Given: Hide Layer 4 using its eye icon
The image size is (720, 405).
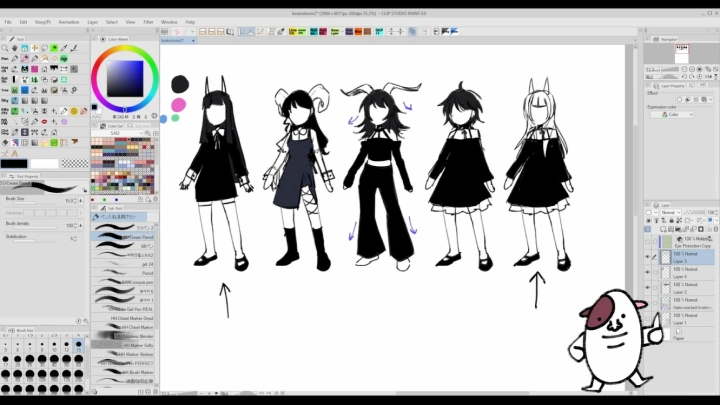Looking at the screenshot, I should (647, 273).
